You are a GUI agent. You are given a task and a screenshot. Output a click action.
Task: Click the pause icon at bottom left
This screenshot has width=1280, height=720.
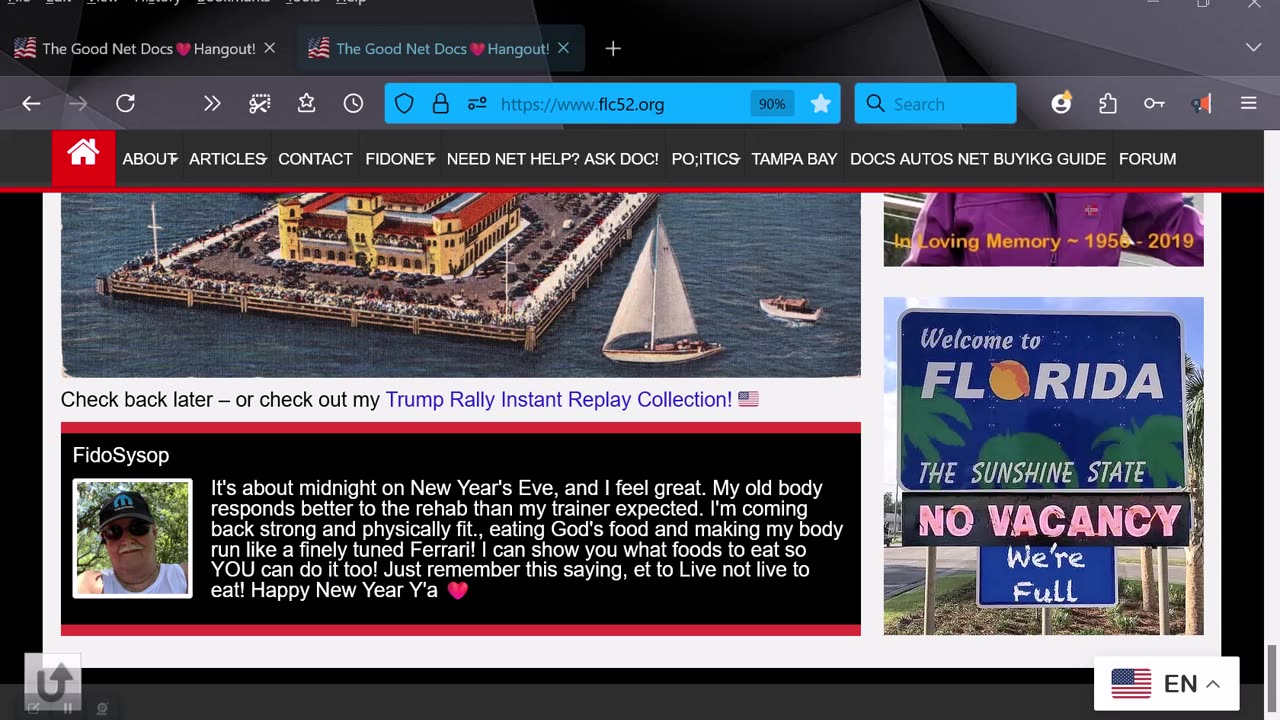(68, 709)
